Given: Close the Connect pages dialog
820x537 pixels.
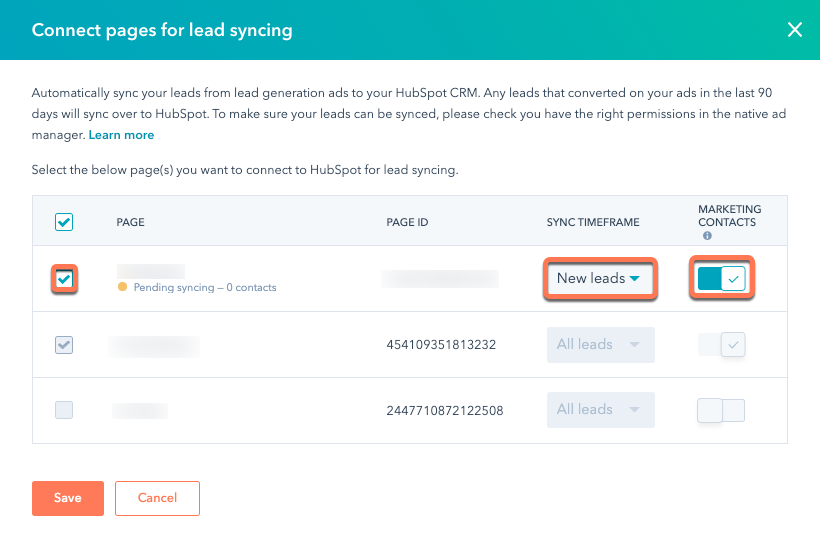Looking at the screenshot, I should point(794,30).
